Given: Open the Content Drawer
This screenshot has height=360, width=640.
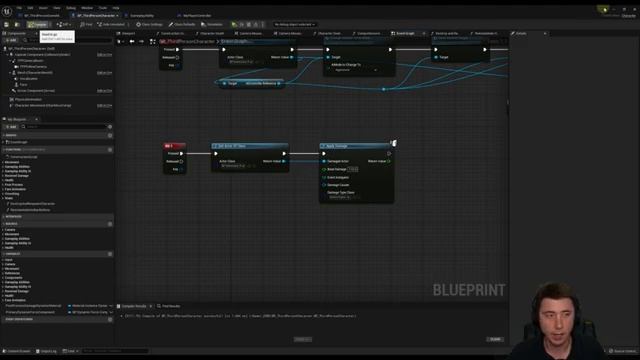Looking at the screenshot, I should pos(17,351).
